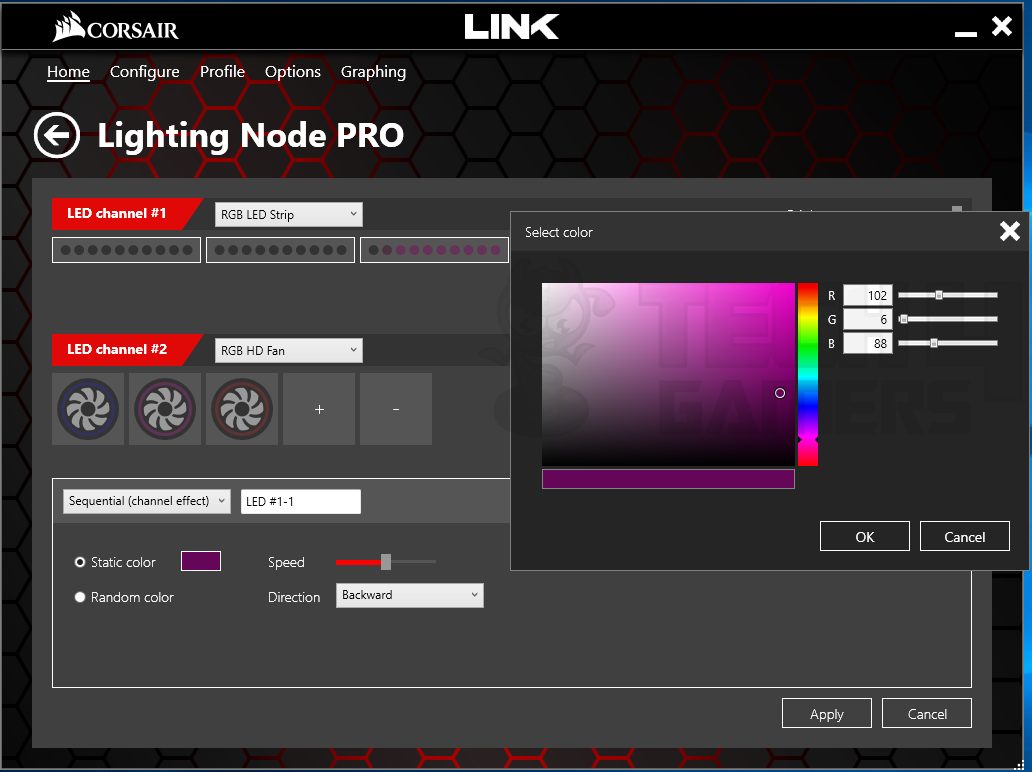
Task: Click the selected color preview bar
Action: (x=668, y=479)
